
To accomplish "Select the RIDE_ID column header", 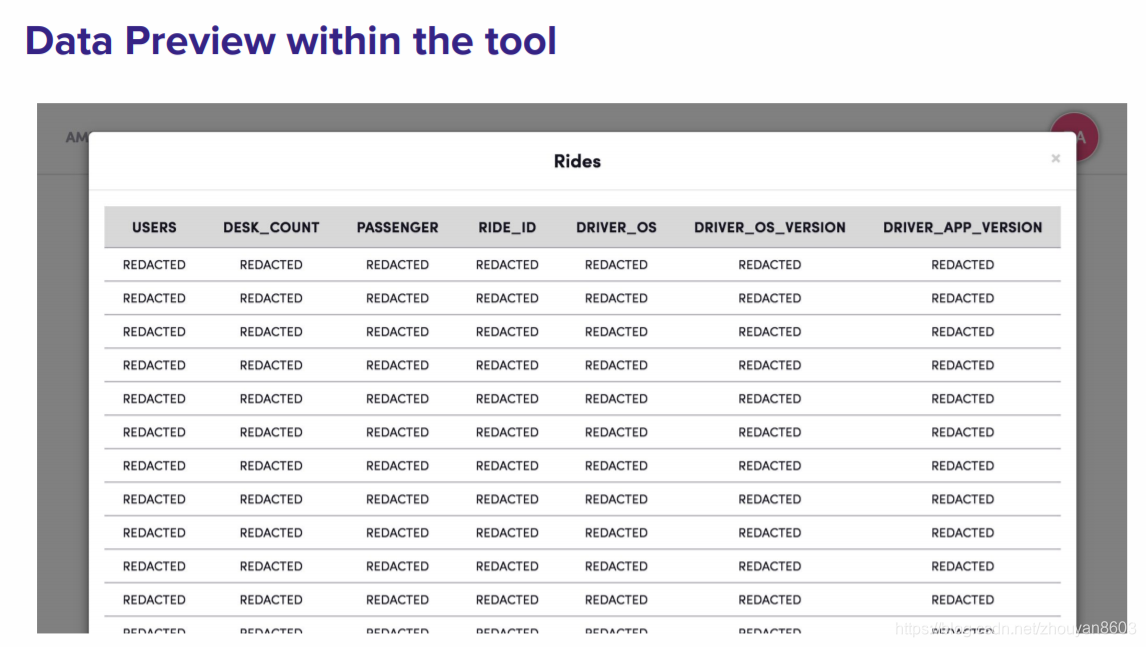I will pos(507,227).
